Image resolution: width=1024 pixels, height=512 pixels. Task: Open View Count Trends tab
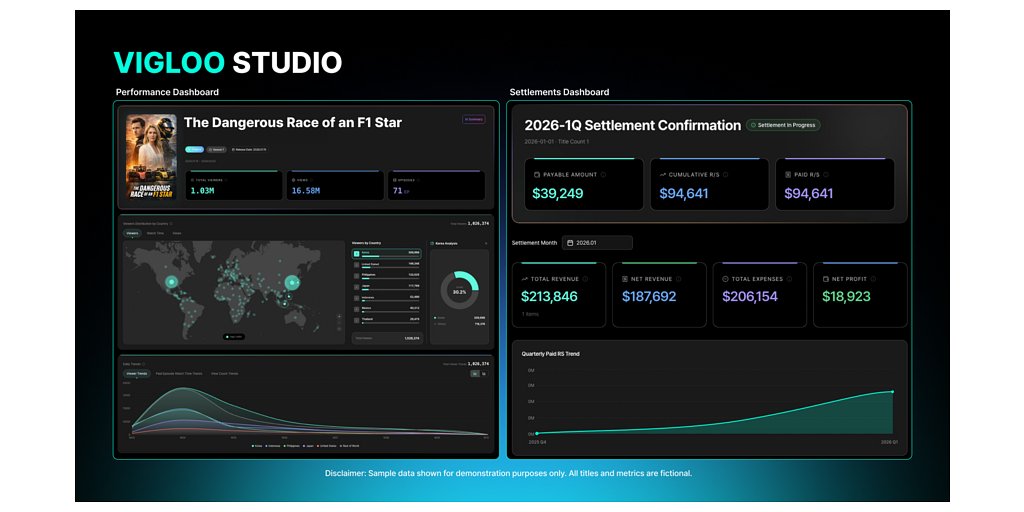pos(225,374)
